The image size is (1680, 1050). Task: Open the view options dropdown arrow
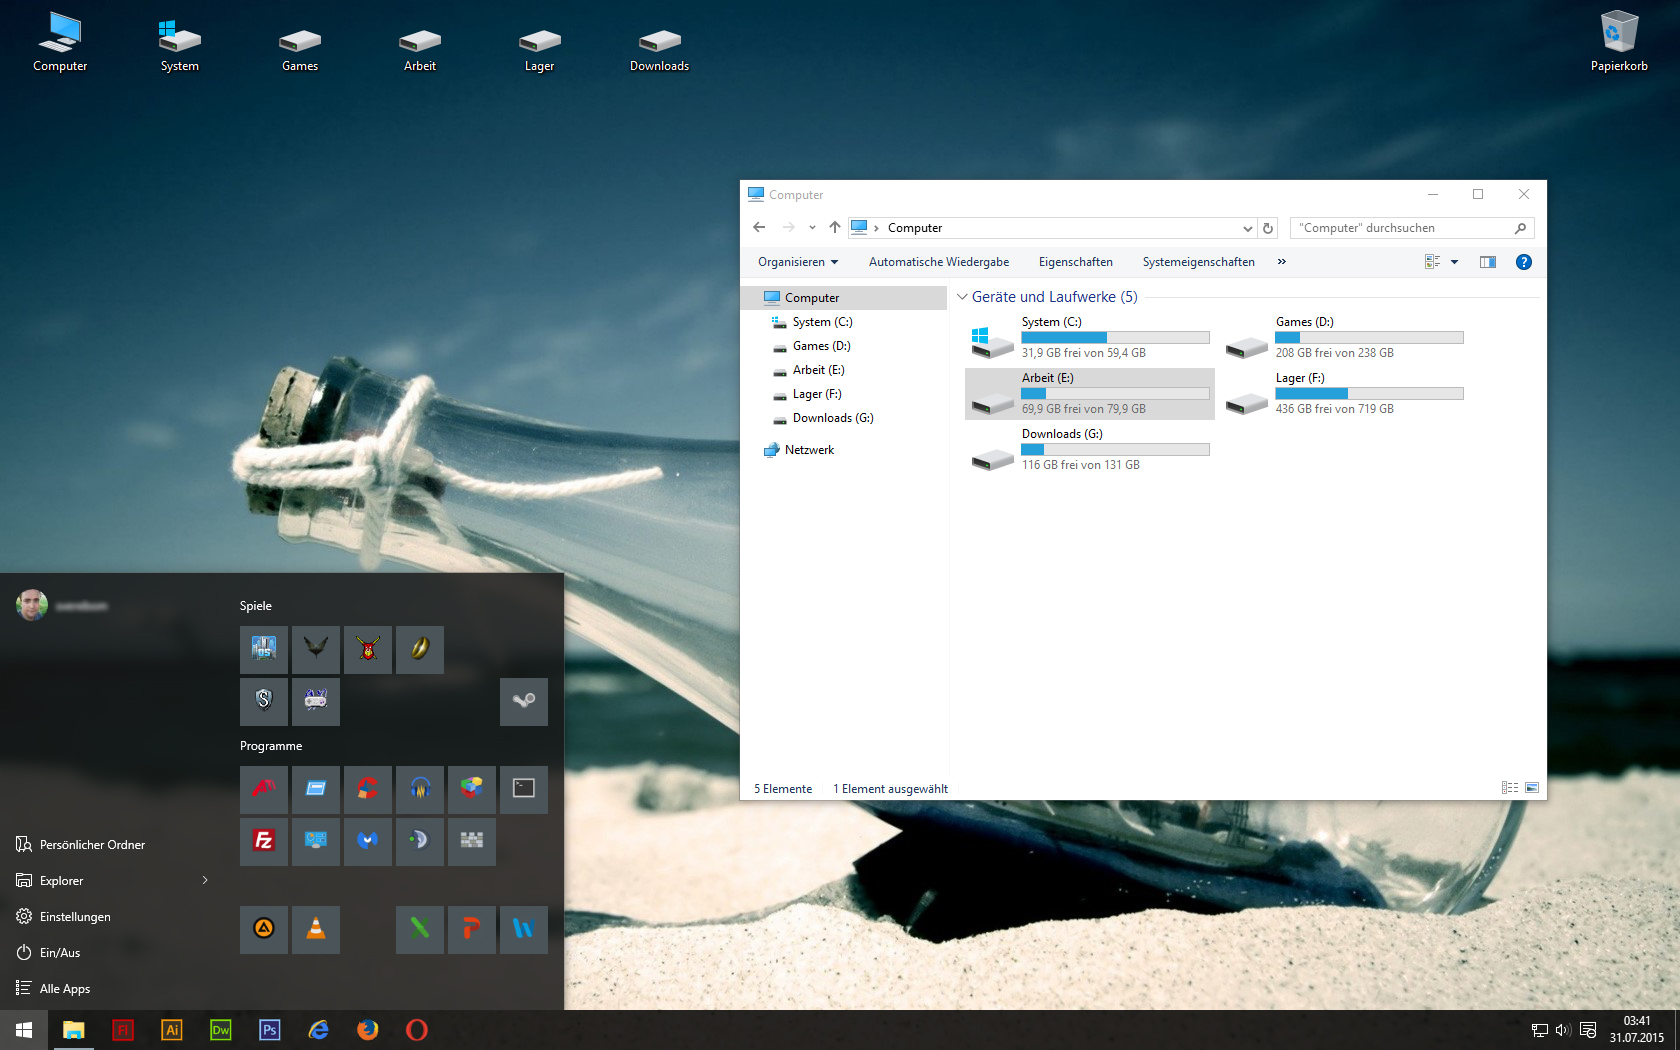click(x=1454, y=262)
